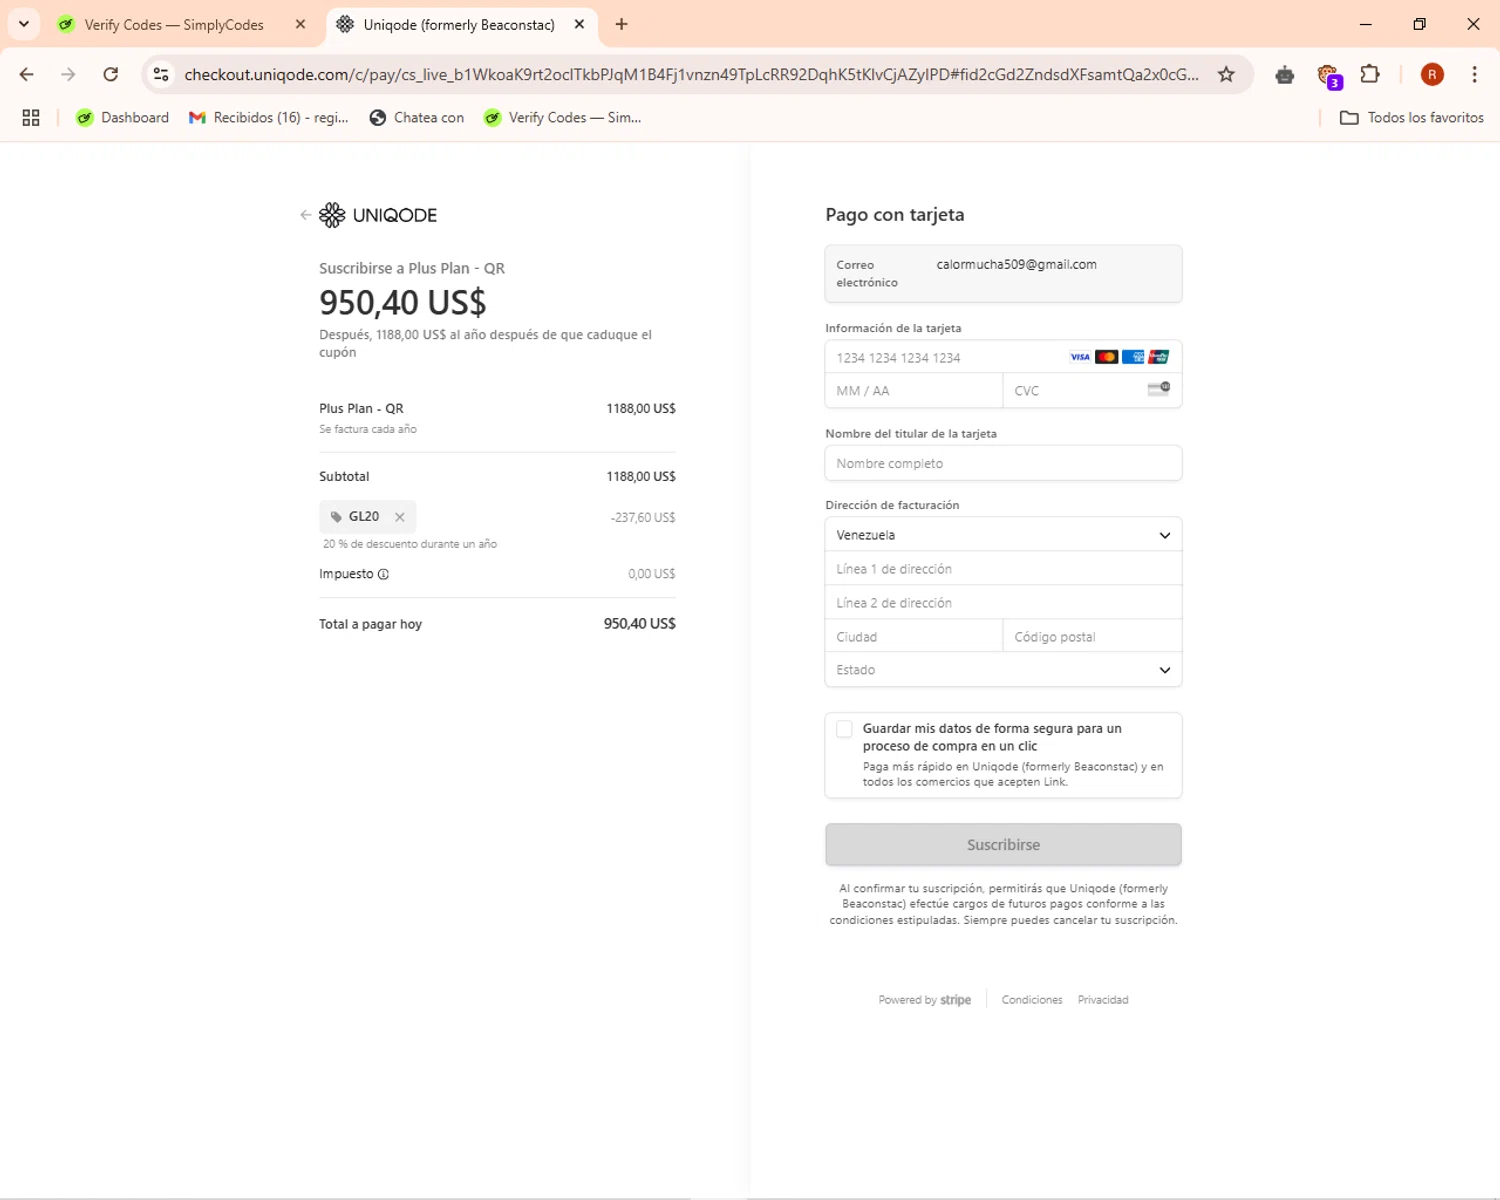This screenshot has width=1500, height=1200.
Task: Select the Uniqode (formerly Beaconstac) tab
Action: click(x=462, y=25)
